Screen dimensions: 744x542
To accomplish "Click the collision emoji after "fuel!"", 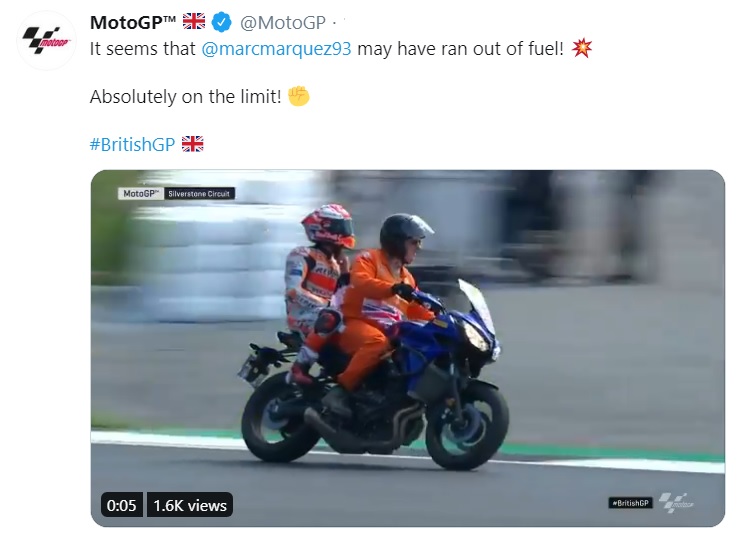I will pos(582,48).
